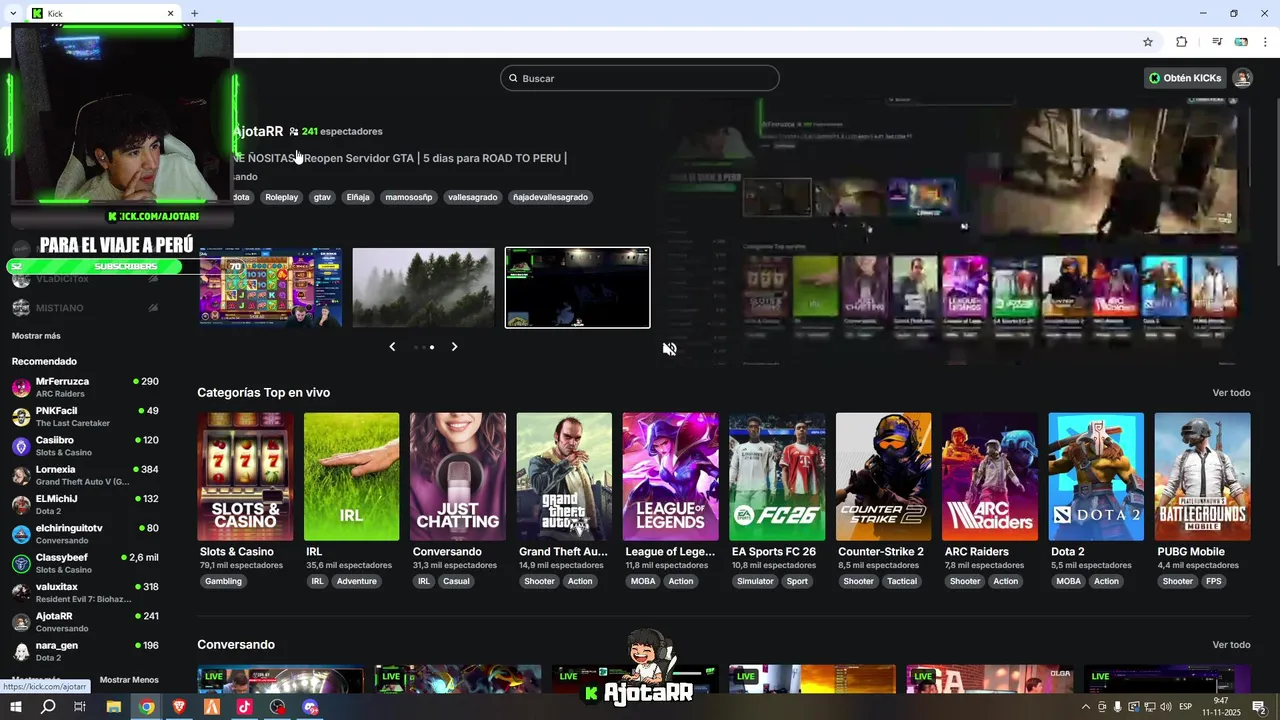The width and height of the screenshot is (1280, 720).
Task: Open the Chrome profile avatar
Action: coord(1241,42)
